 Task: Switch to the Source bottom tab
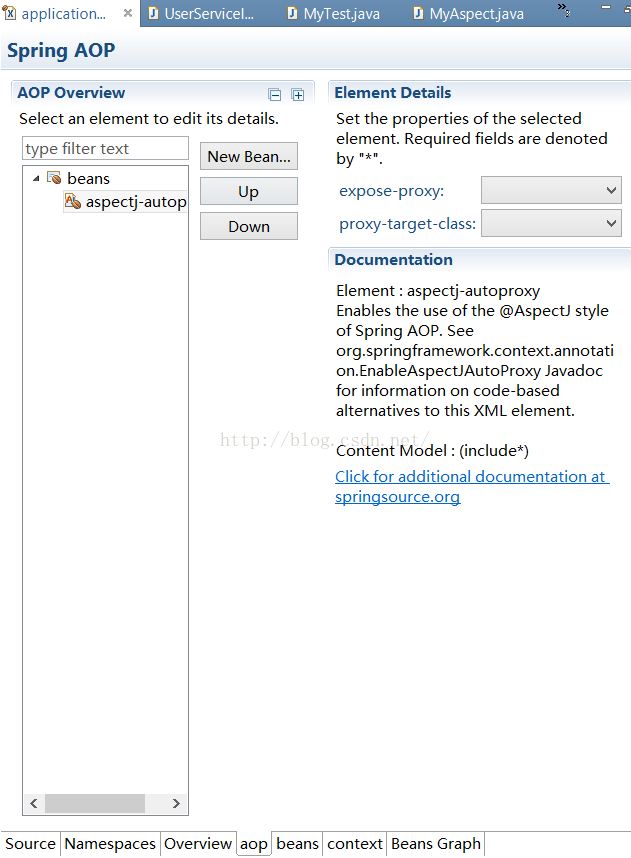click(31, 844)
